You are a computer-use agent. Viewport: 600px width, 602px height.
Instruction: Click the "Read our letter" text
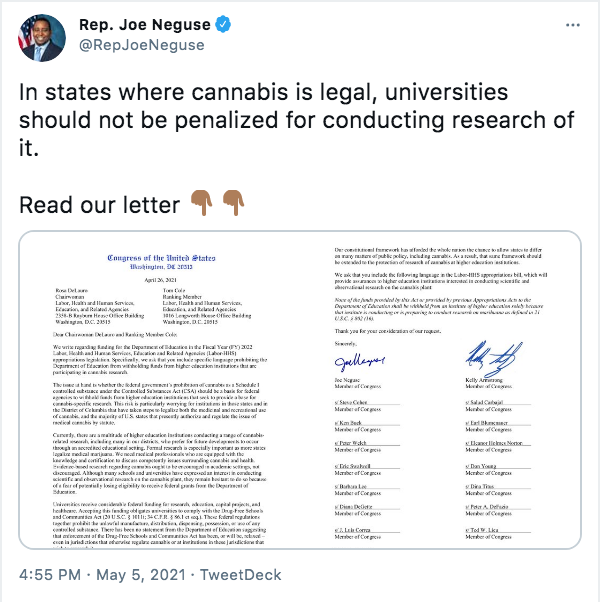click(99, 205)
